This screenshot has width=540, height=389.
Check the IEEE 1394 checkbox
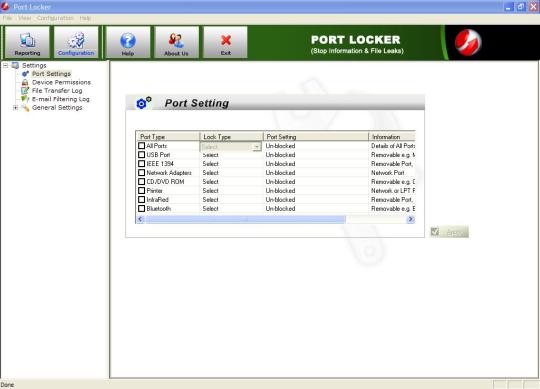pyautogui.click(x=142, y=164)
